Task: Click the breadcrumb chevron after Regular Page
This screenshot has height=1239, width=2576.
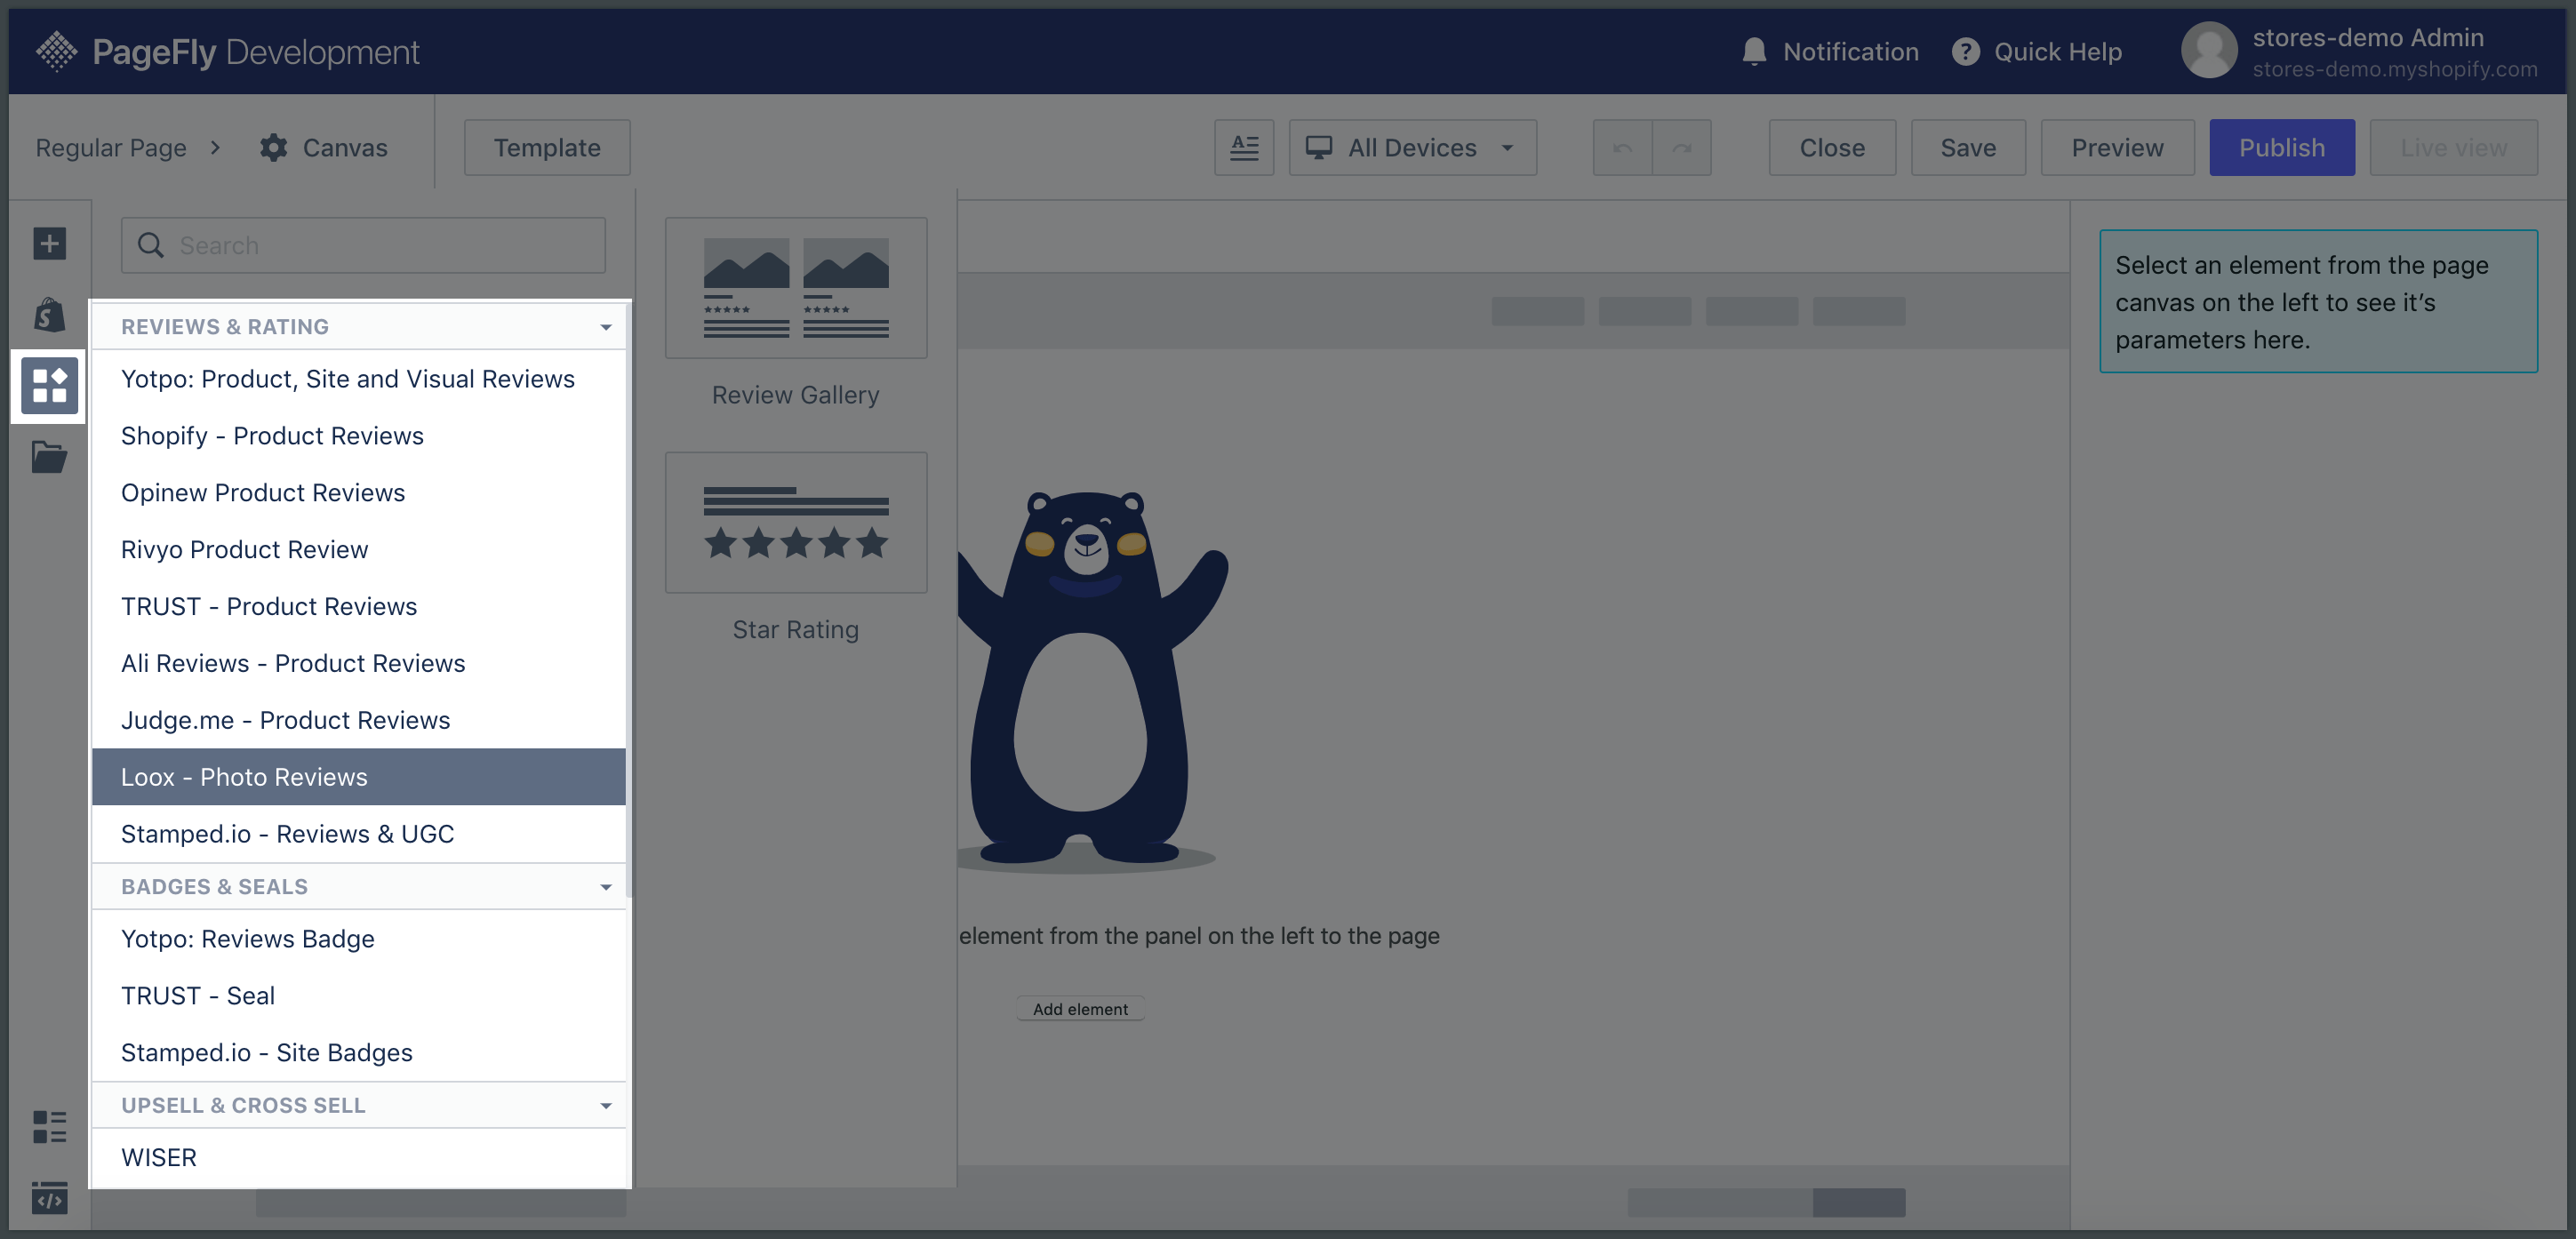Action: tap(215, 148)
